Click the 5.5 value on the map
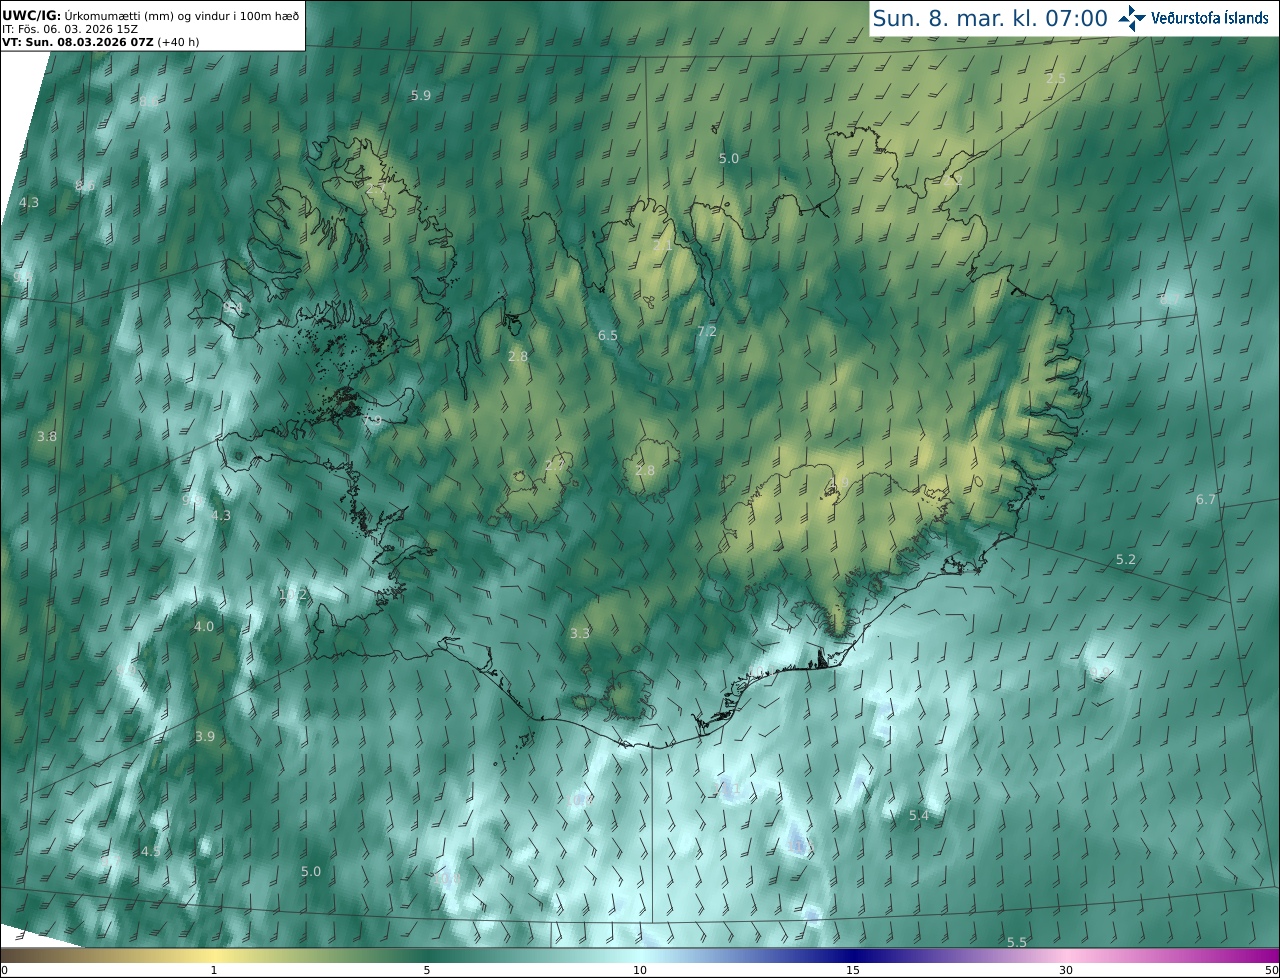Image resolution: width=1280 pixels, height=978 pixels. 1017,942
